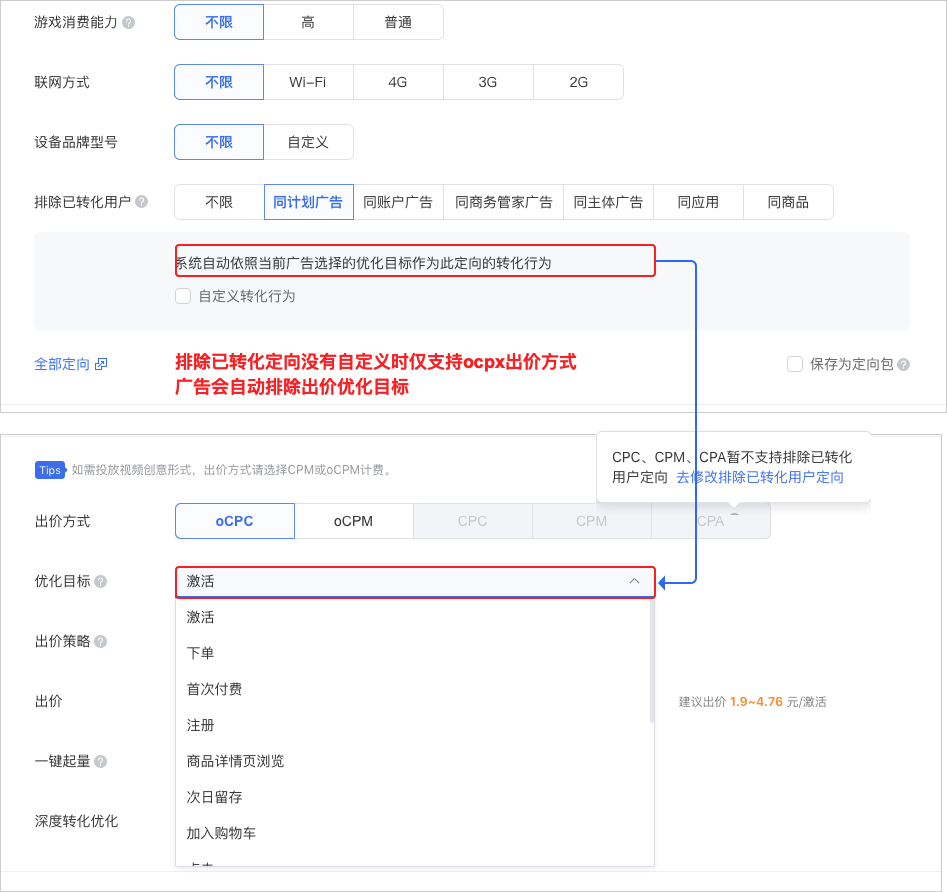This screenshot has width=947, height=892.
Task: Collapse the 优化目标 dropdown via its chevron
Action: point(634,581)
